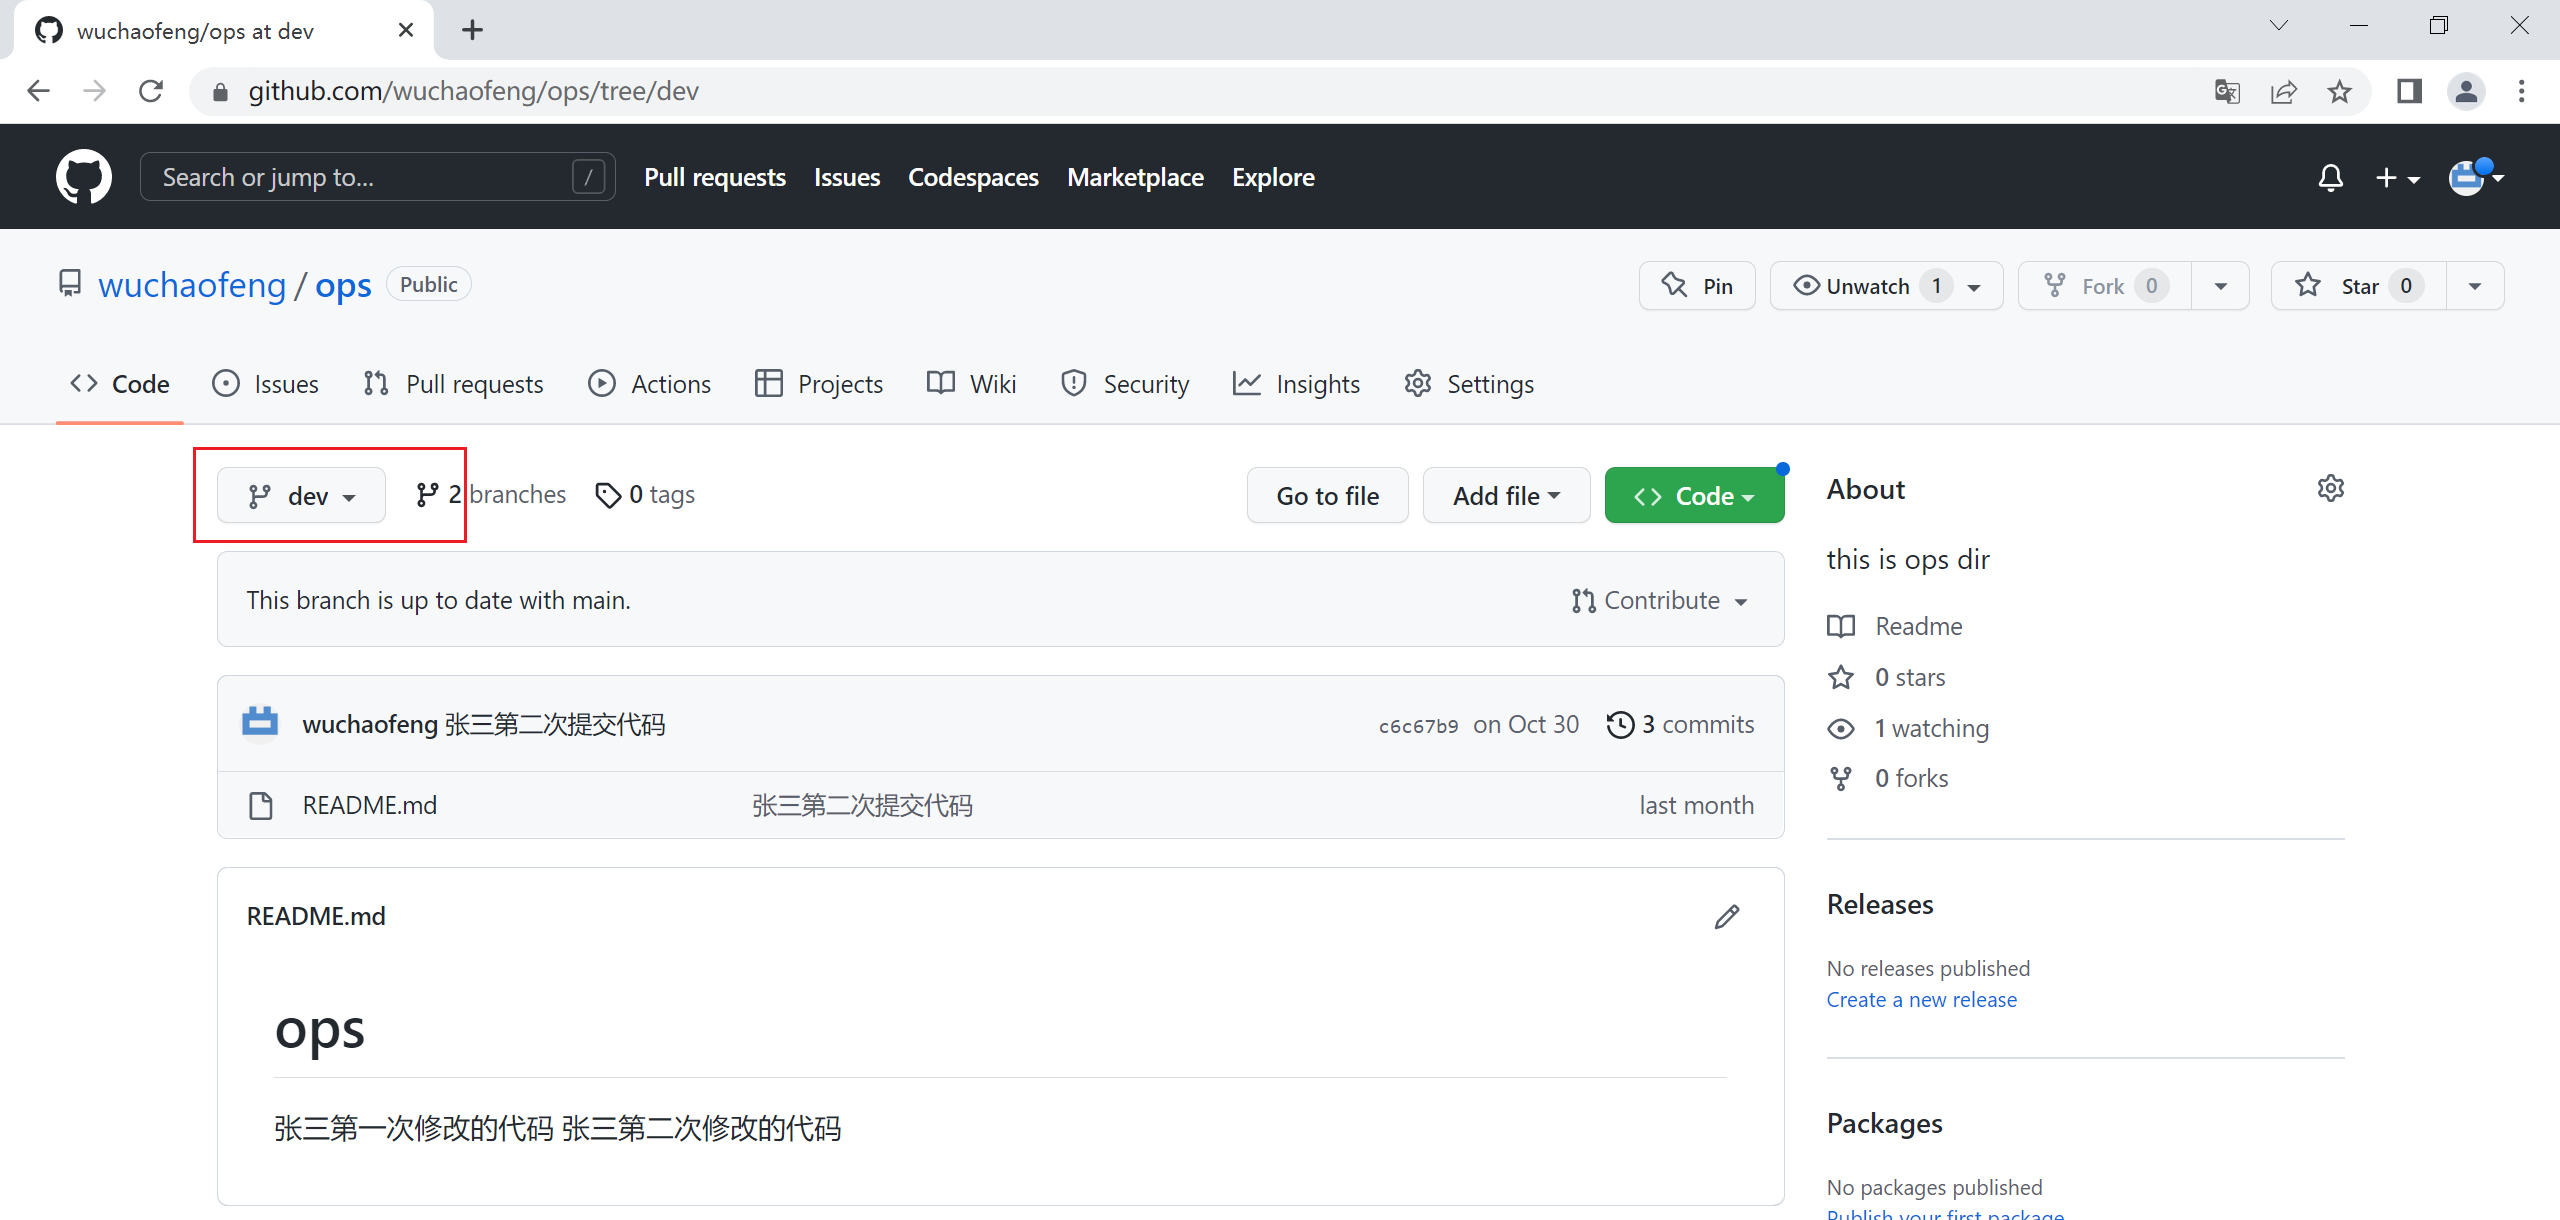The height and width of the screenshot is (1220, 2560).
Task: Open the Wiki tab
Action: coord(972,384)
